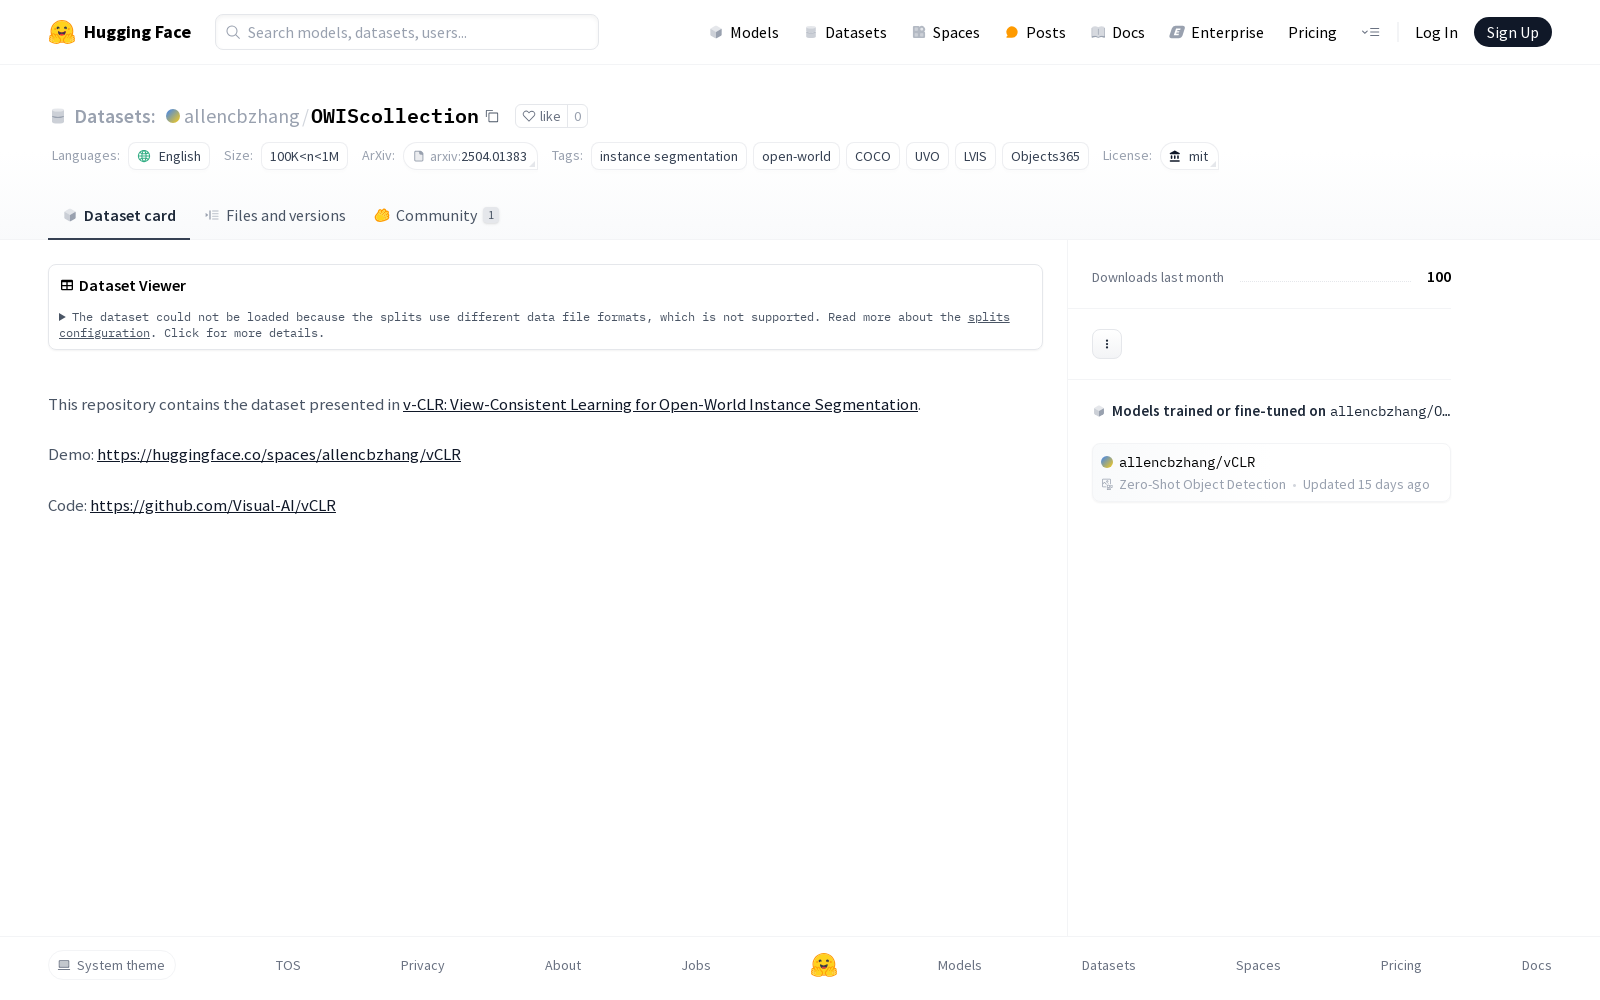
Task: Open Docs in top navigation
Action: (1118, 32)
